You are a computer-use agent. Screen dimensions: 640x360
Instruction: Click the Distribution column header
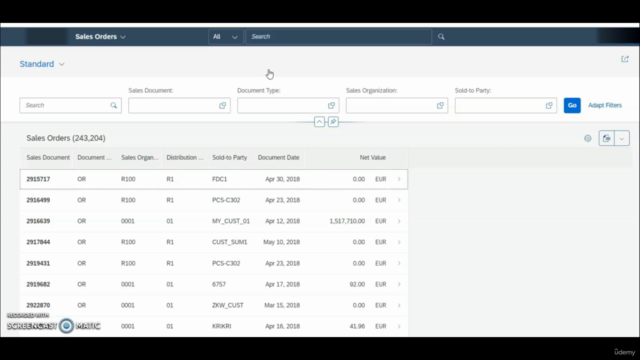185,158
